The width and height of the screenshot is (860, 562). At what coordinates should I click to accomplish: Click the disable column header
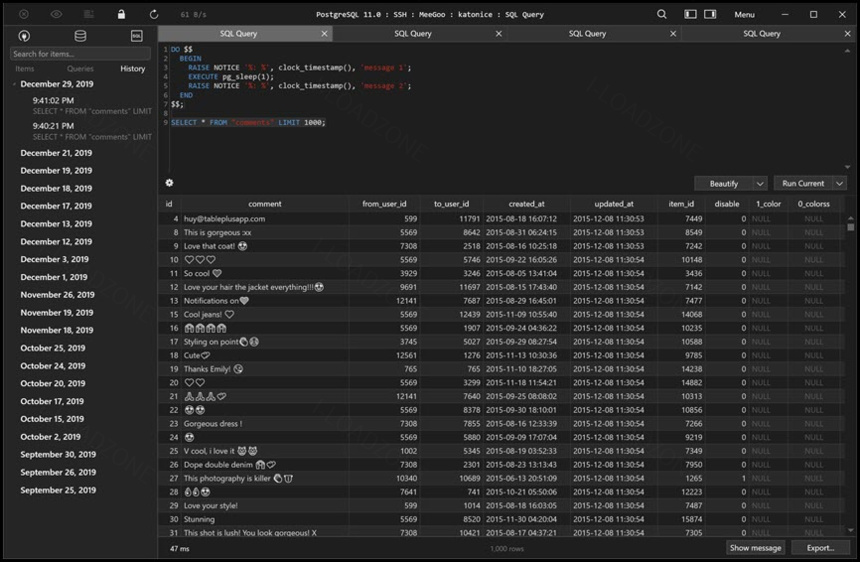(x=727, y=204)
